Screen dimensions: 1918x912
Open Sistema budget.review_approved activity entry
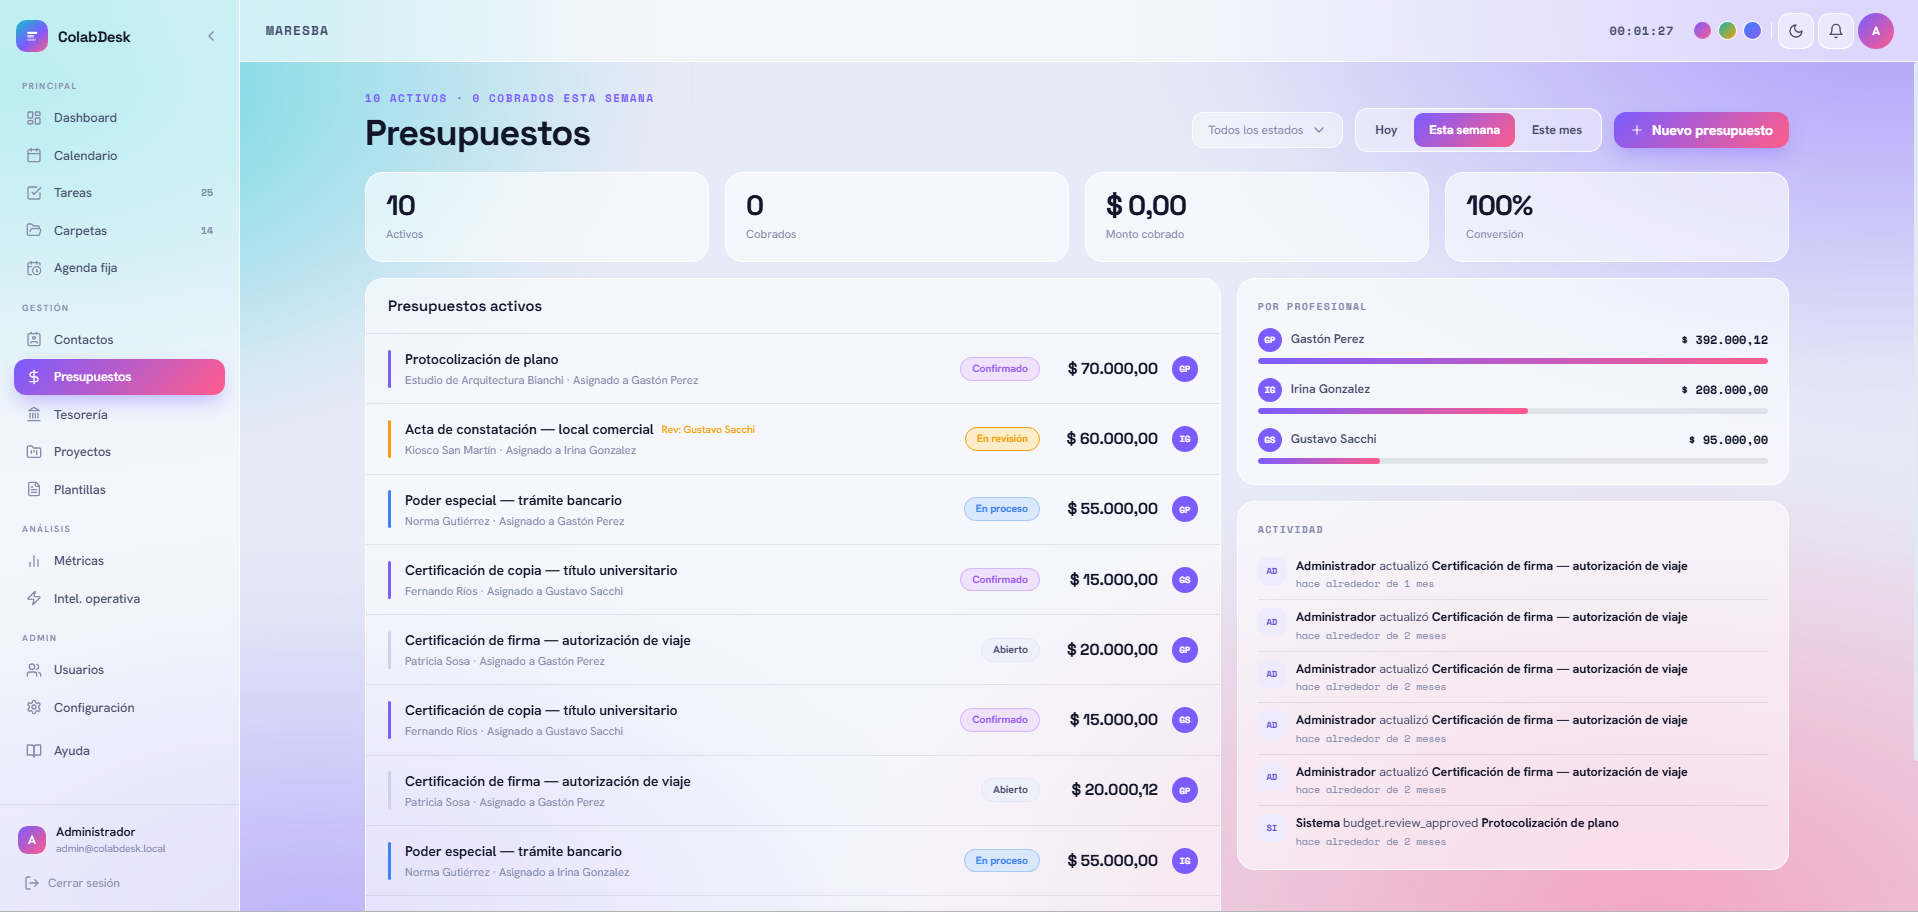coord(1513,832)
